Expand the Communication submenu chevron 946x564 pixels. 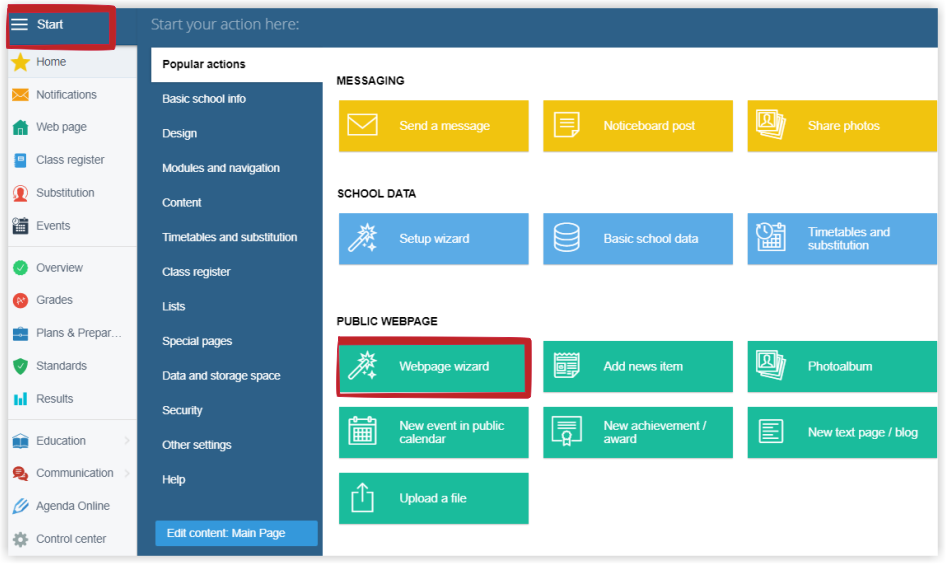(x=127, y=474)
